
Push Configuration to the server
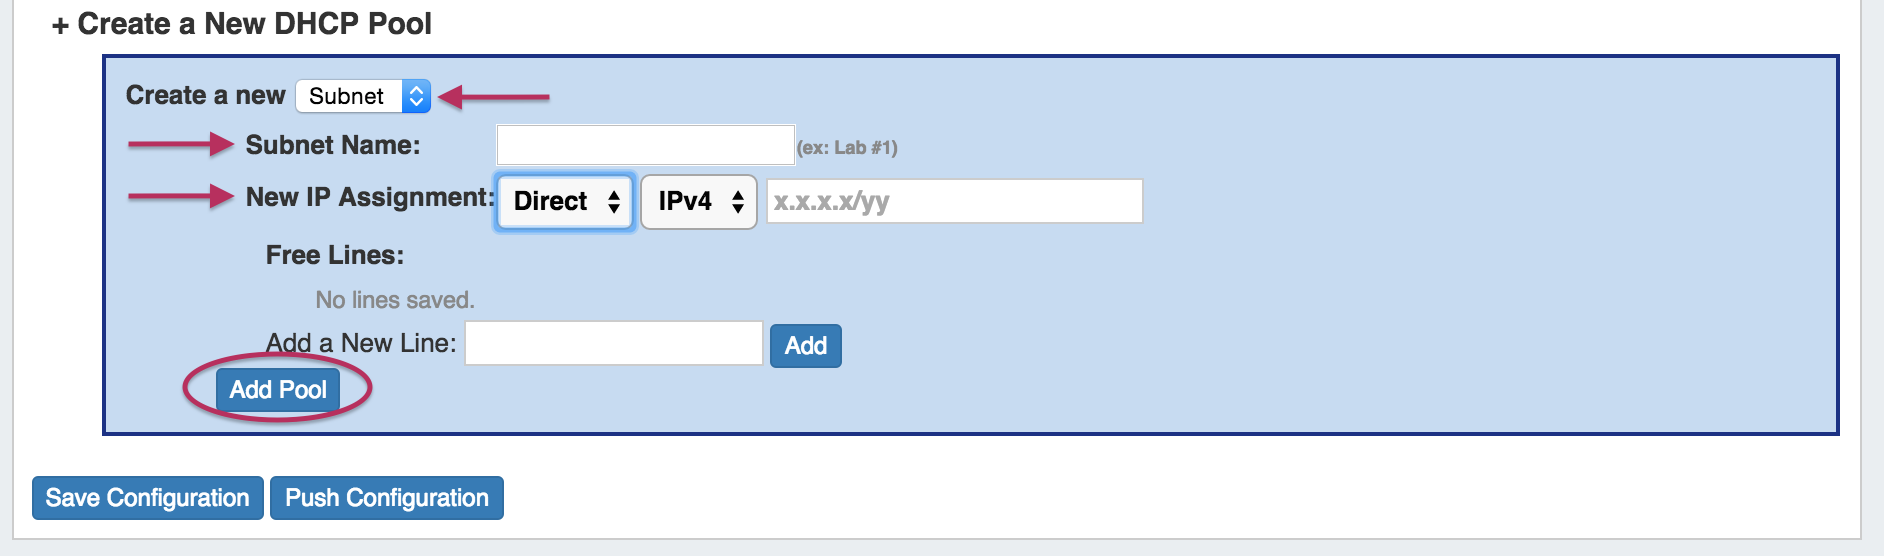(387, 498)
